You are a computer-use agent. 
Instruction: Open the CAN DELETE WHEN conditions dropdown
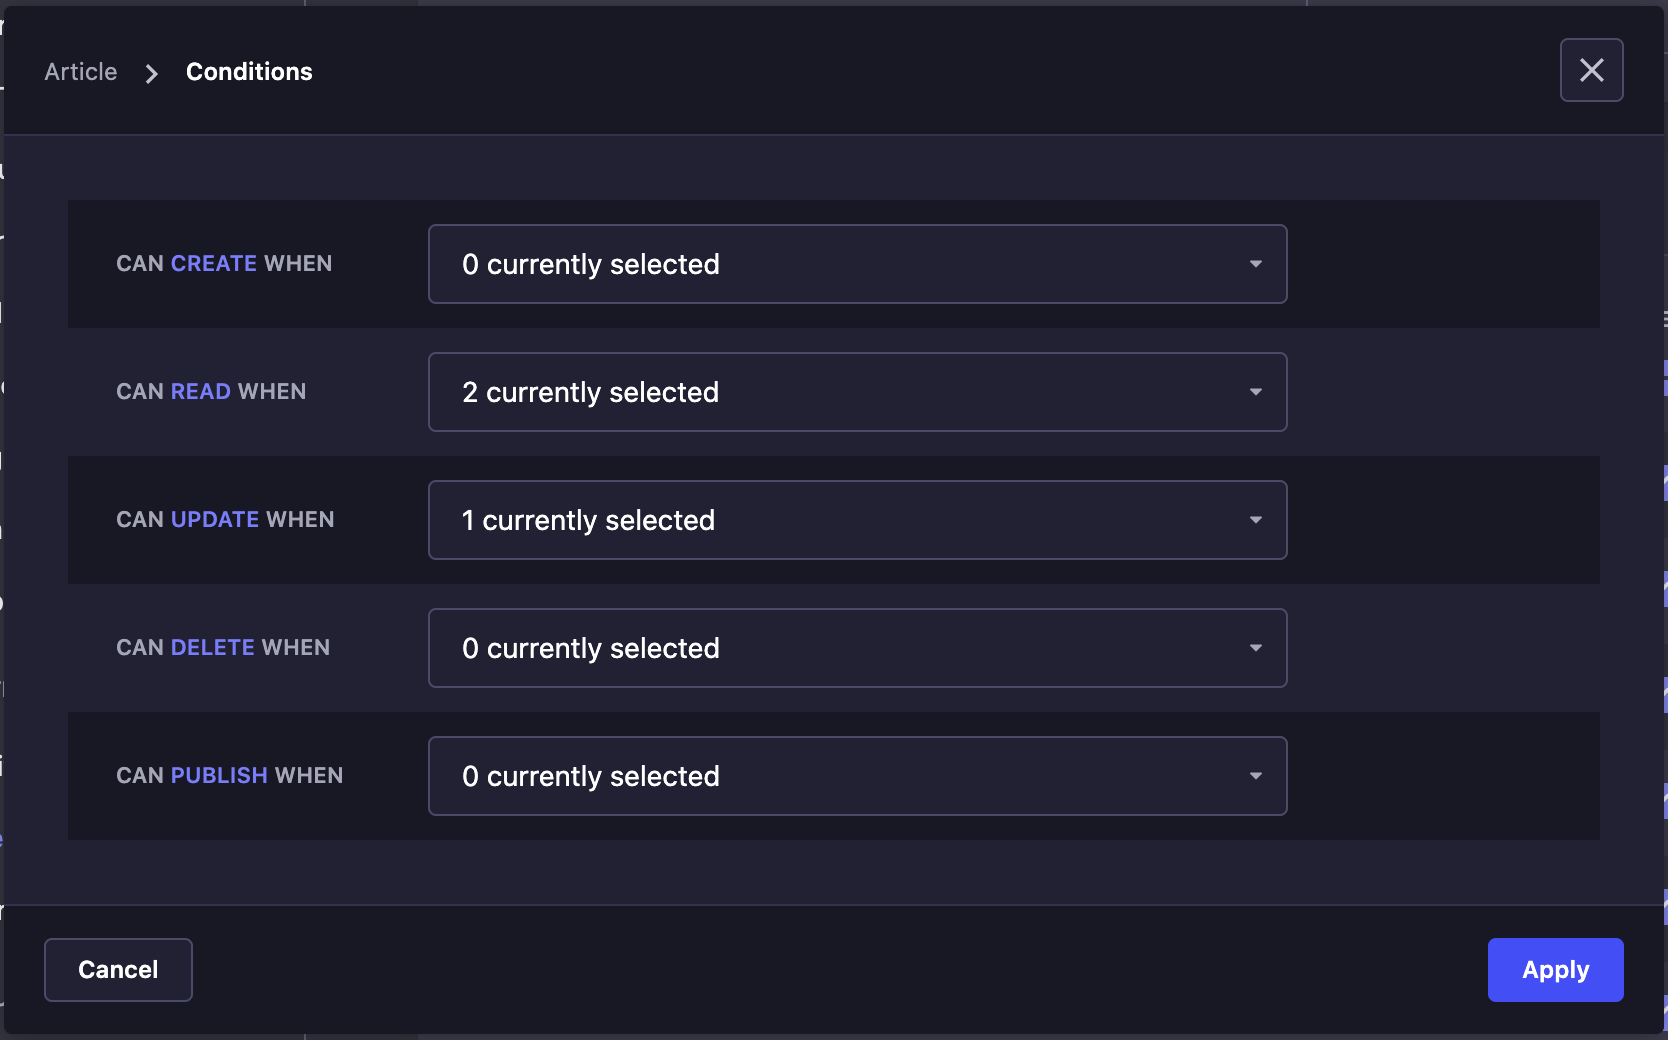pos(857,648)
